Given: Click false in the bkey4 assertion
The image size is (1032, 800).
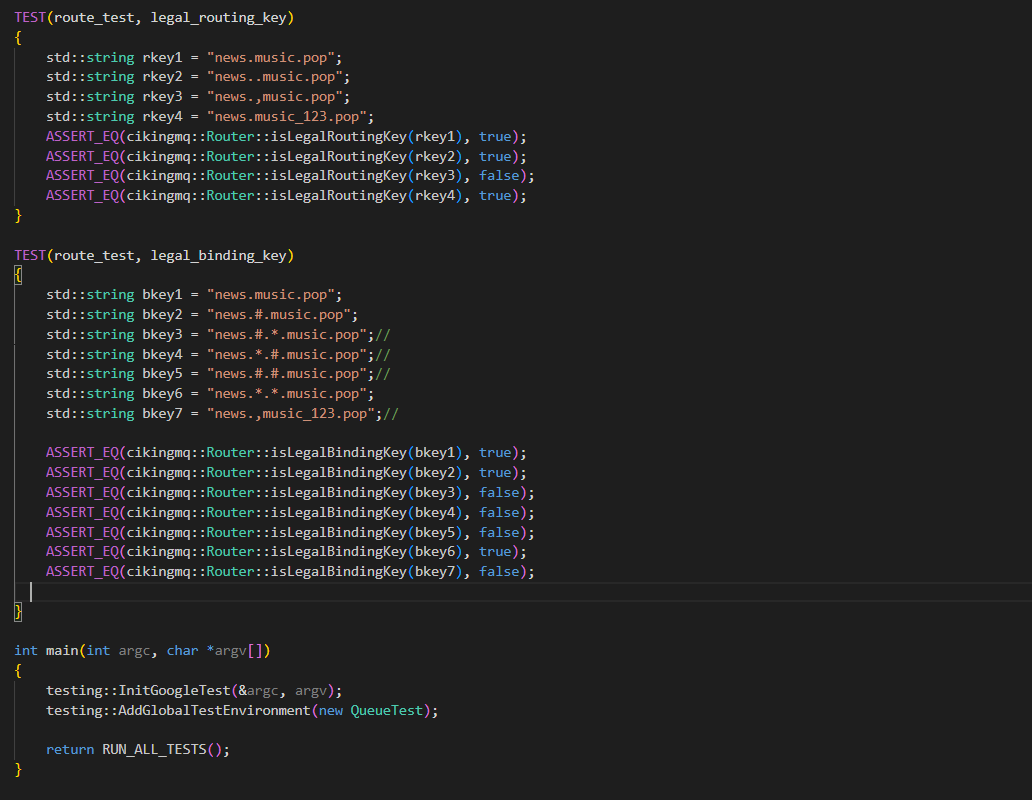Looking at the screenshot, I should (499, 512).
